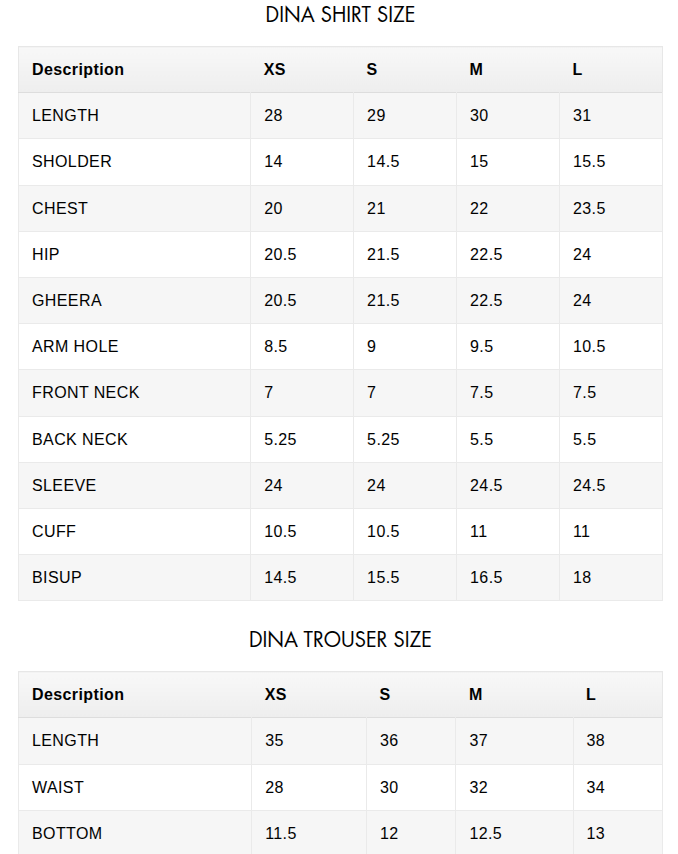The height and width of the screenshot is (854, 678).
Task: Click the WAIST row label
Action: pos(58,787)
